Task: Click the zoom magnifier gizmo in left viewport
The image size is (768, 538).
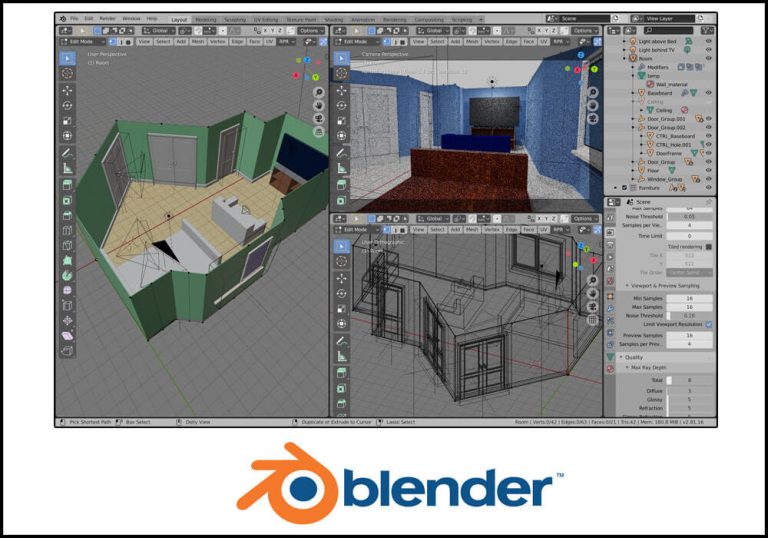Action: click(319, 92)
